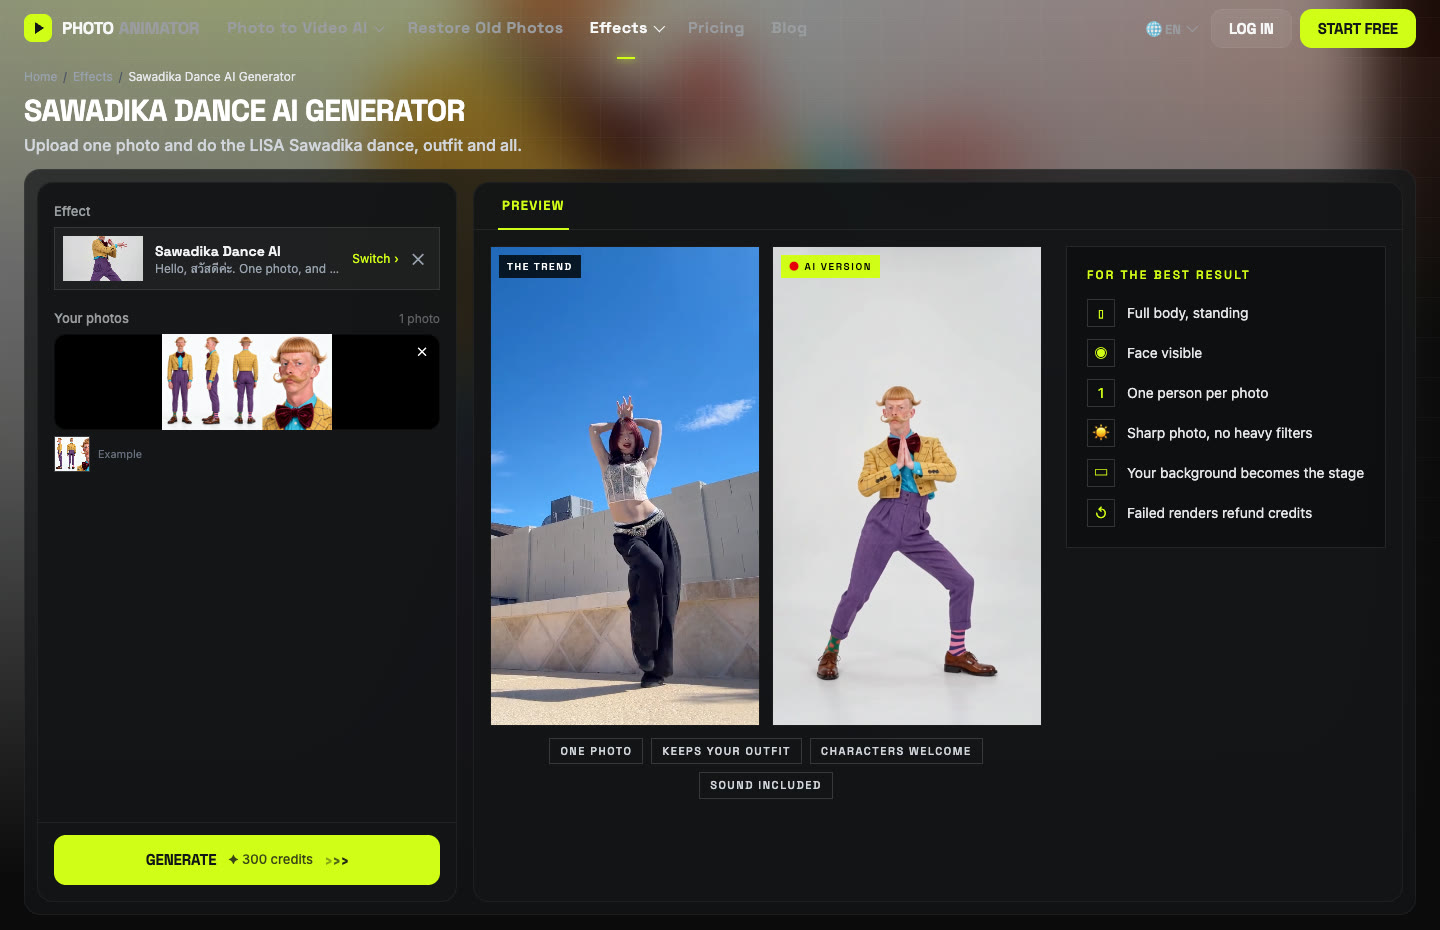The image size is (1440, 930).
Task: Open the AI Version preview video
Action: click(907, 486)
